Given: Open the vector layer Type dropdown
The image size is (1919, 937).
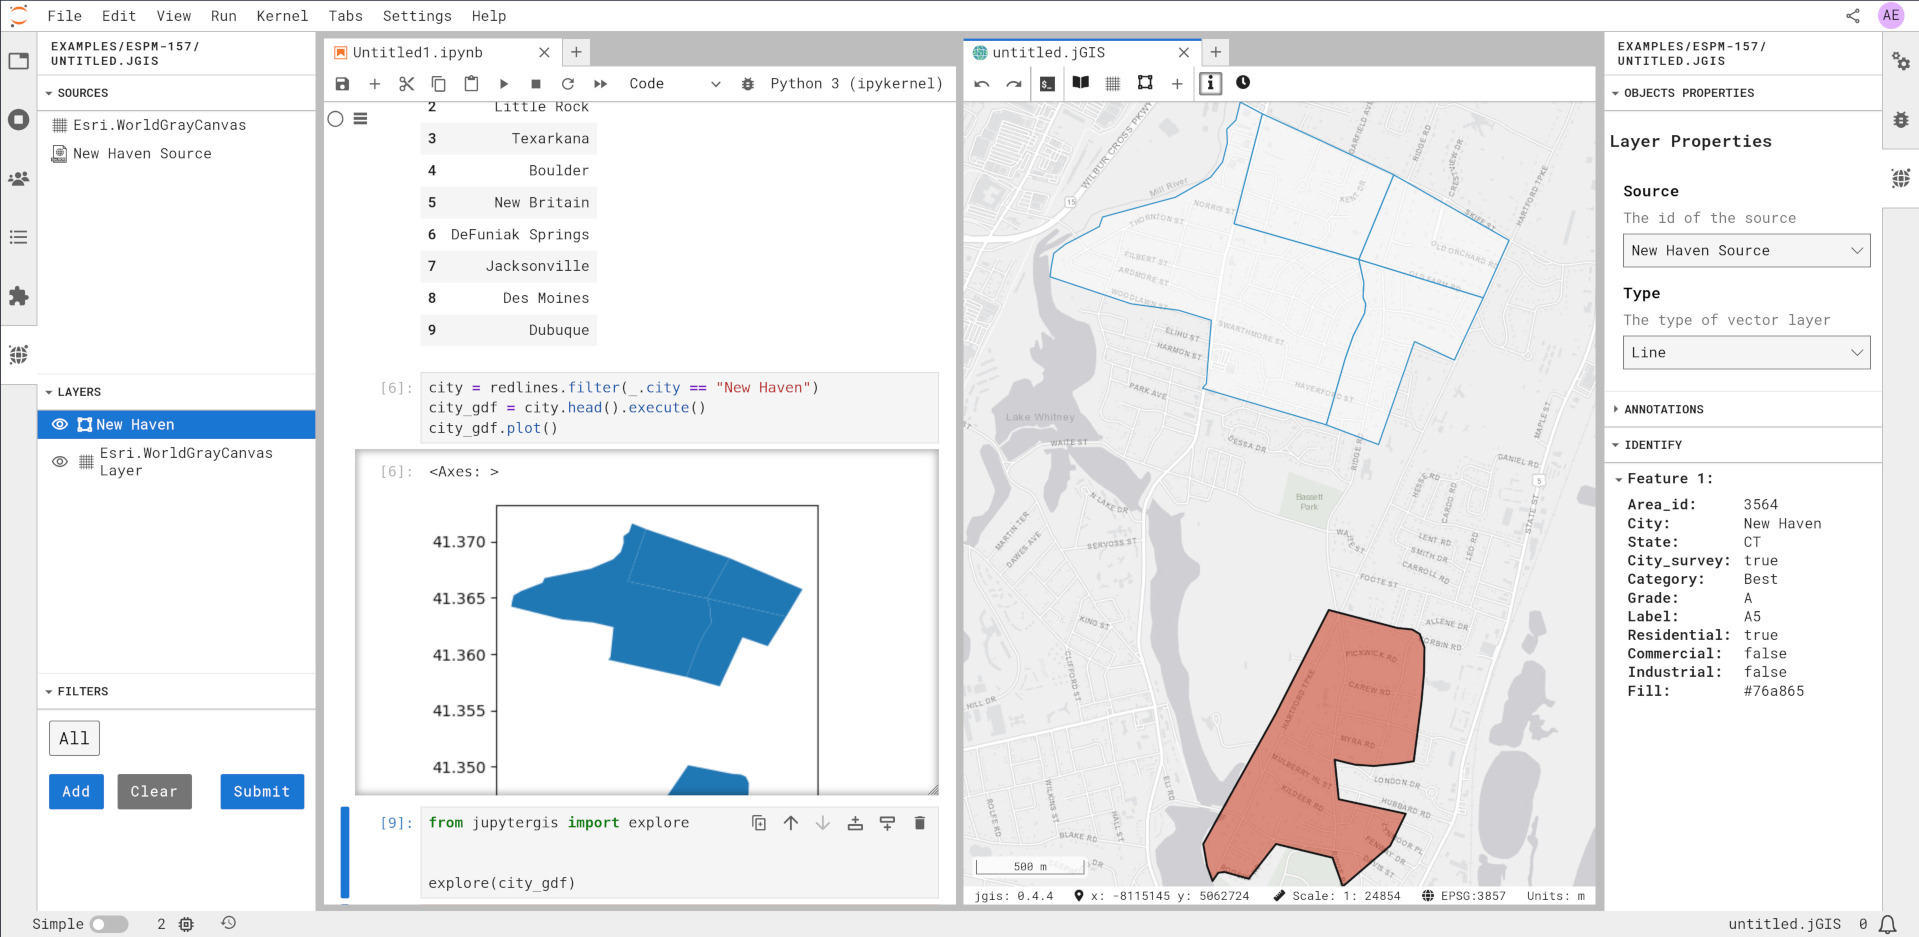Looking at the screenshot, I should tap(1745, 353).
